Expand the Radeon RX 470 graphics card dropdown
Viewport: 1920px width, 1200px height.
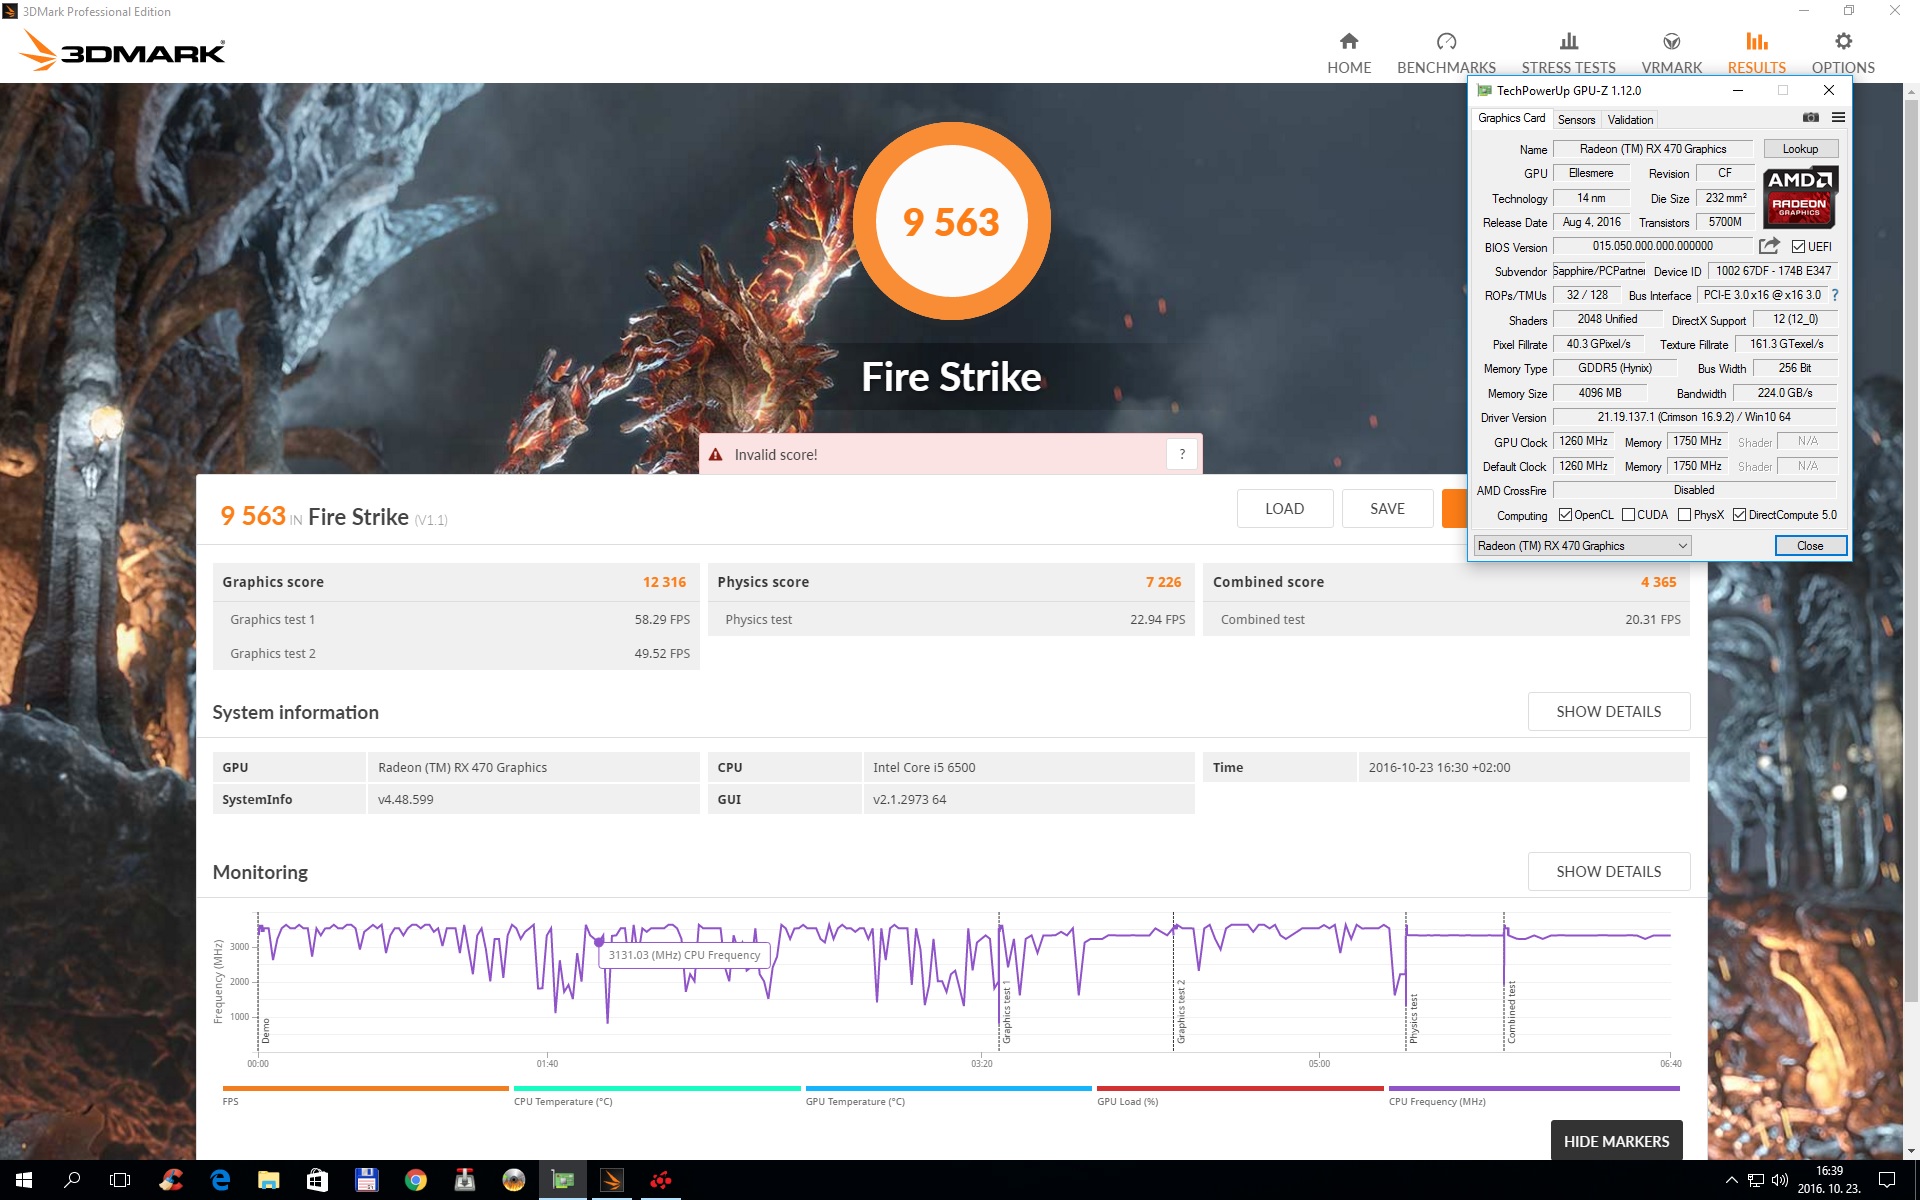coord(1682,546)
